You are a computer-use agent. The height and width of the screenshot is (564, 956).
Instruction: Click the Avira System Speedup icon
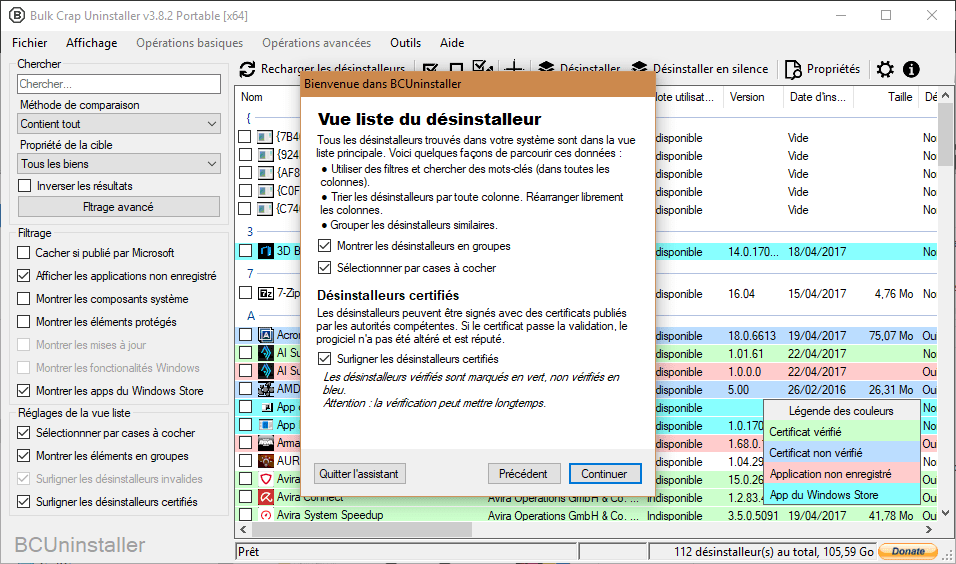pyautogui.click(x=266, y=515)
